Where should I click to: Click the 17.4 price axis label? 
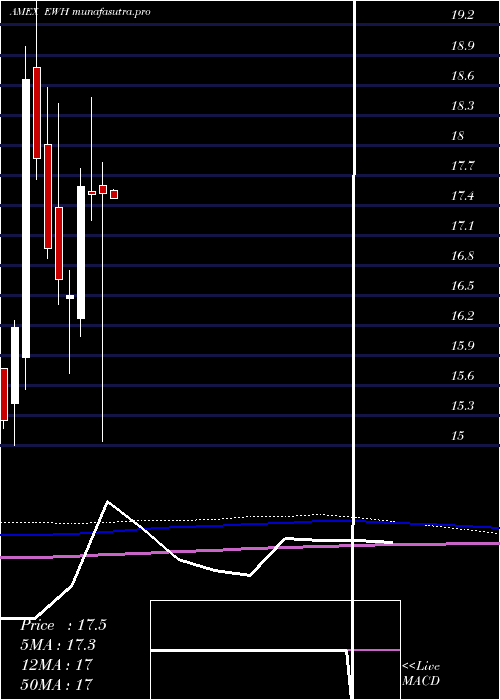[462, 196]
